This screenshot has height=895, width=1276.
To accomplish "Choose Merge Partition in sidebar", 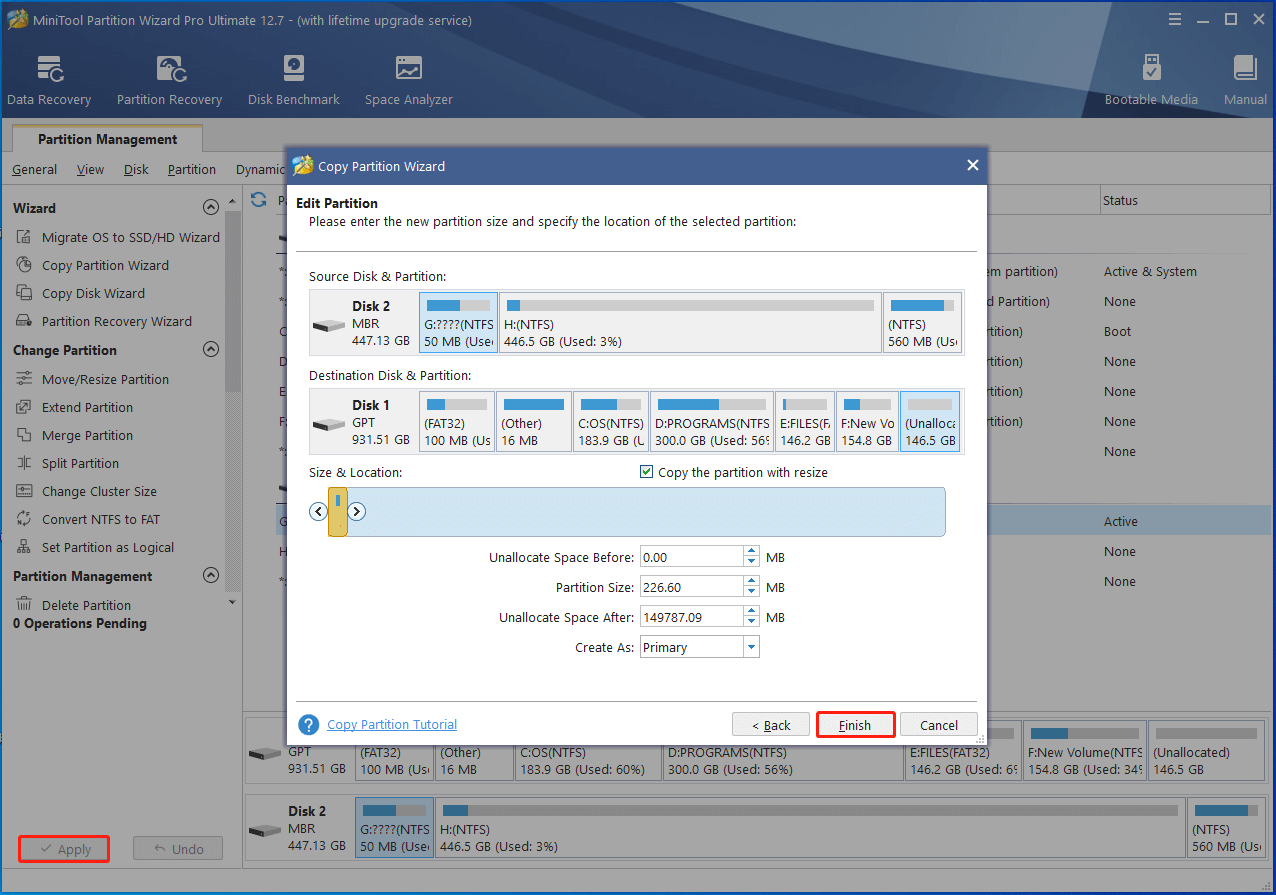I will point(75,435).
